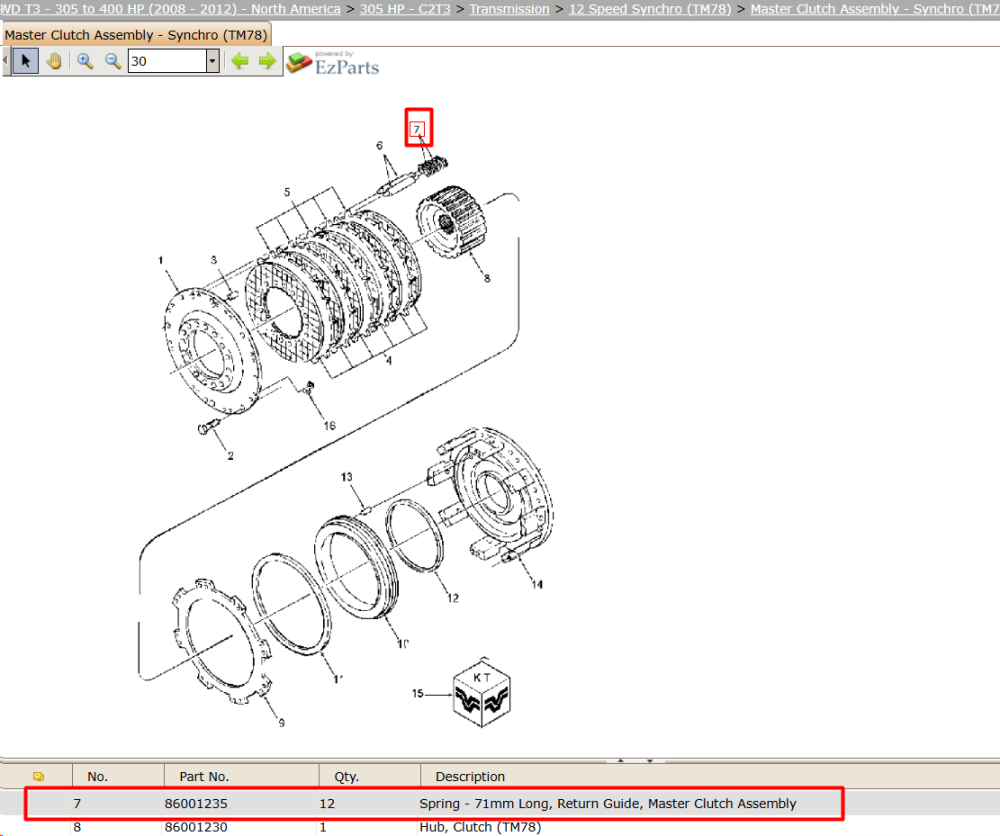Screen dimensions: 1000x836
Task: Click callout number 3 in diagram
Action: pos(214,260)
